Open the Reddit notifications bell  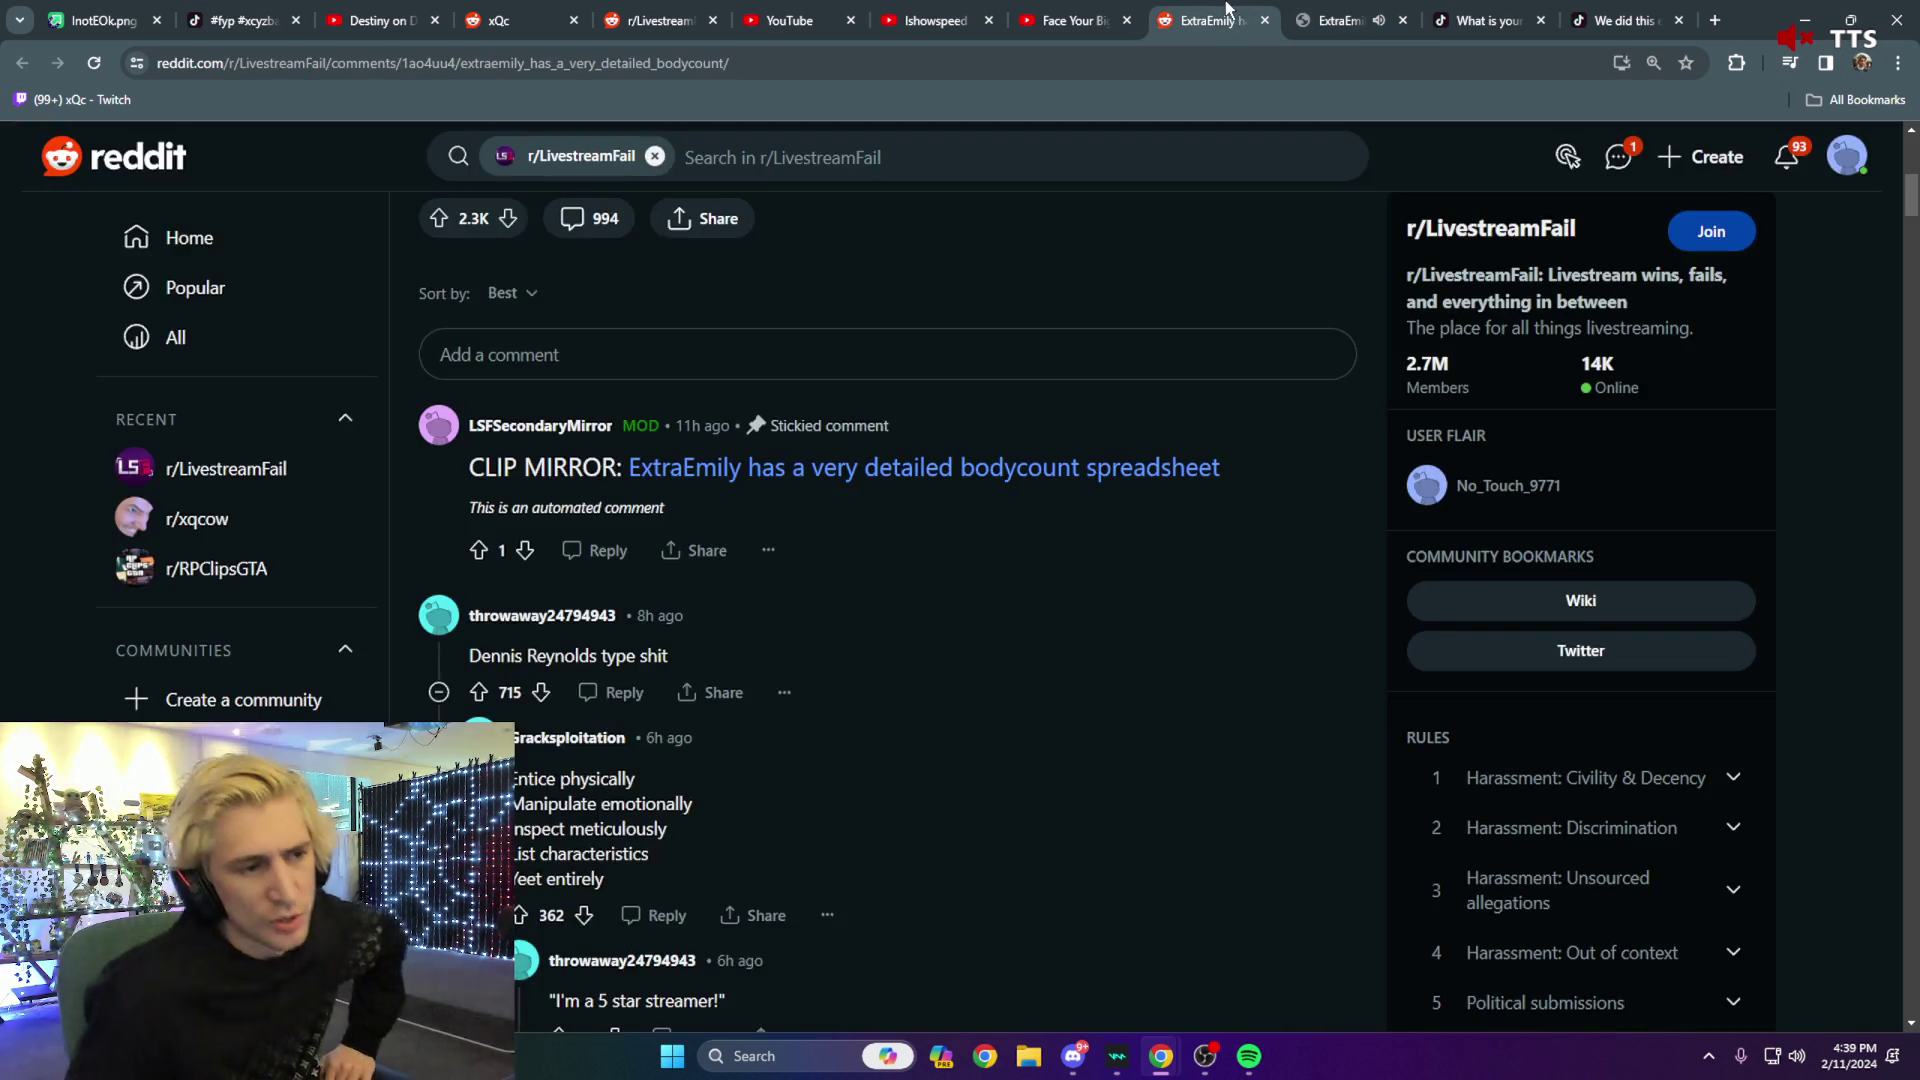pos(1786,157)
